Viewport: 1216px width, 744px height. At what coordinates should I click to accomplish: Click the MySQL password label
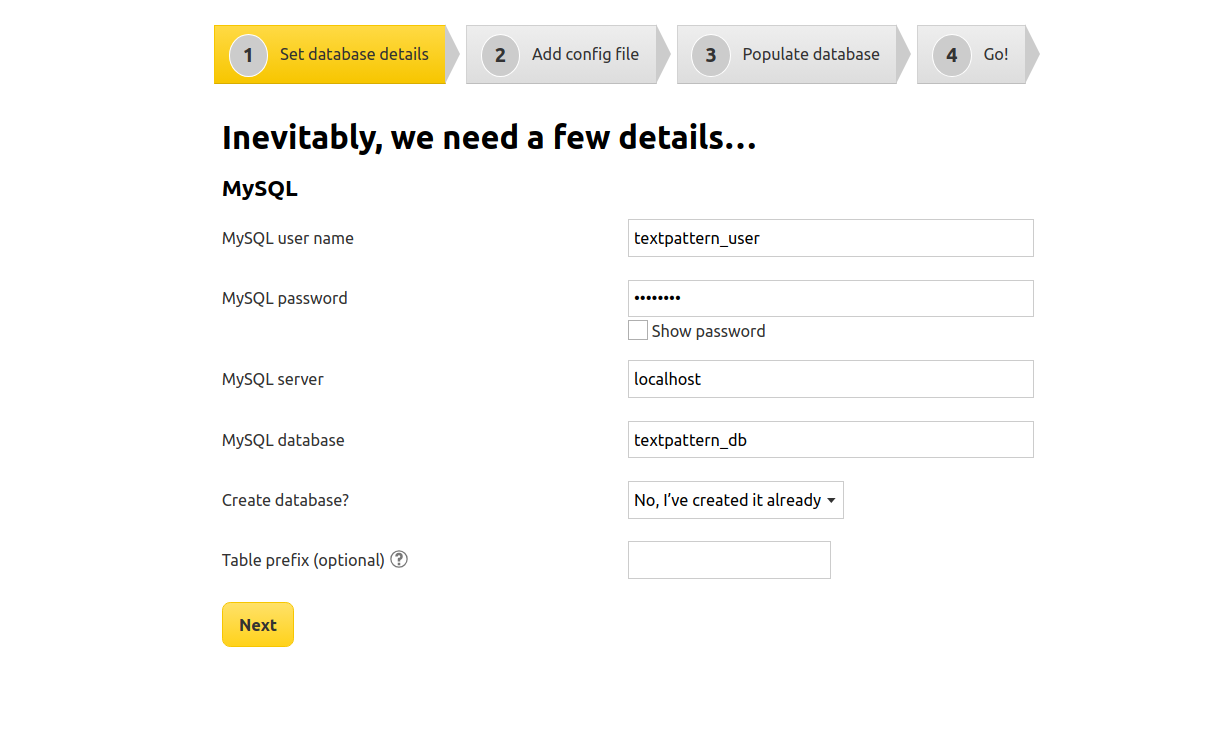285,298
